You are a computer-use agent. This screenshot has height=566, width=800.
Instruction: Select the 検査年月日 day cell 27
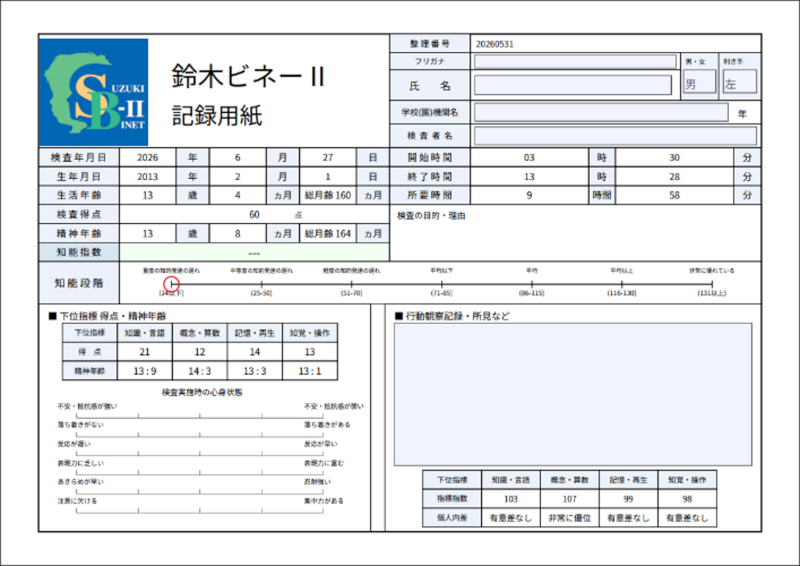[x=328, y=158]
